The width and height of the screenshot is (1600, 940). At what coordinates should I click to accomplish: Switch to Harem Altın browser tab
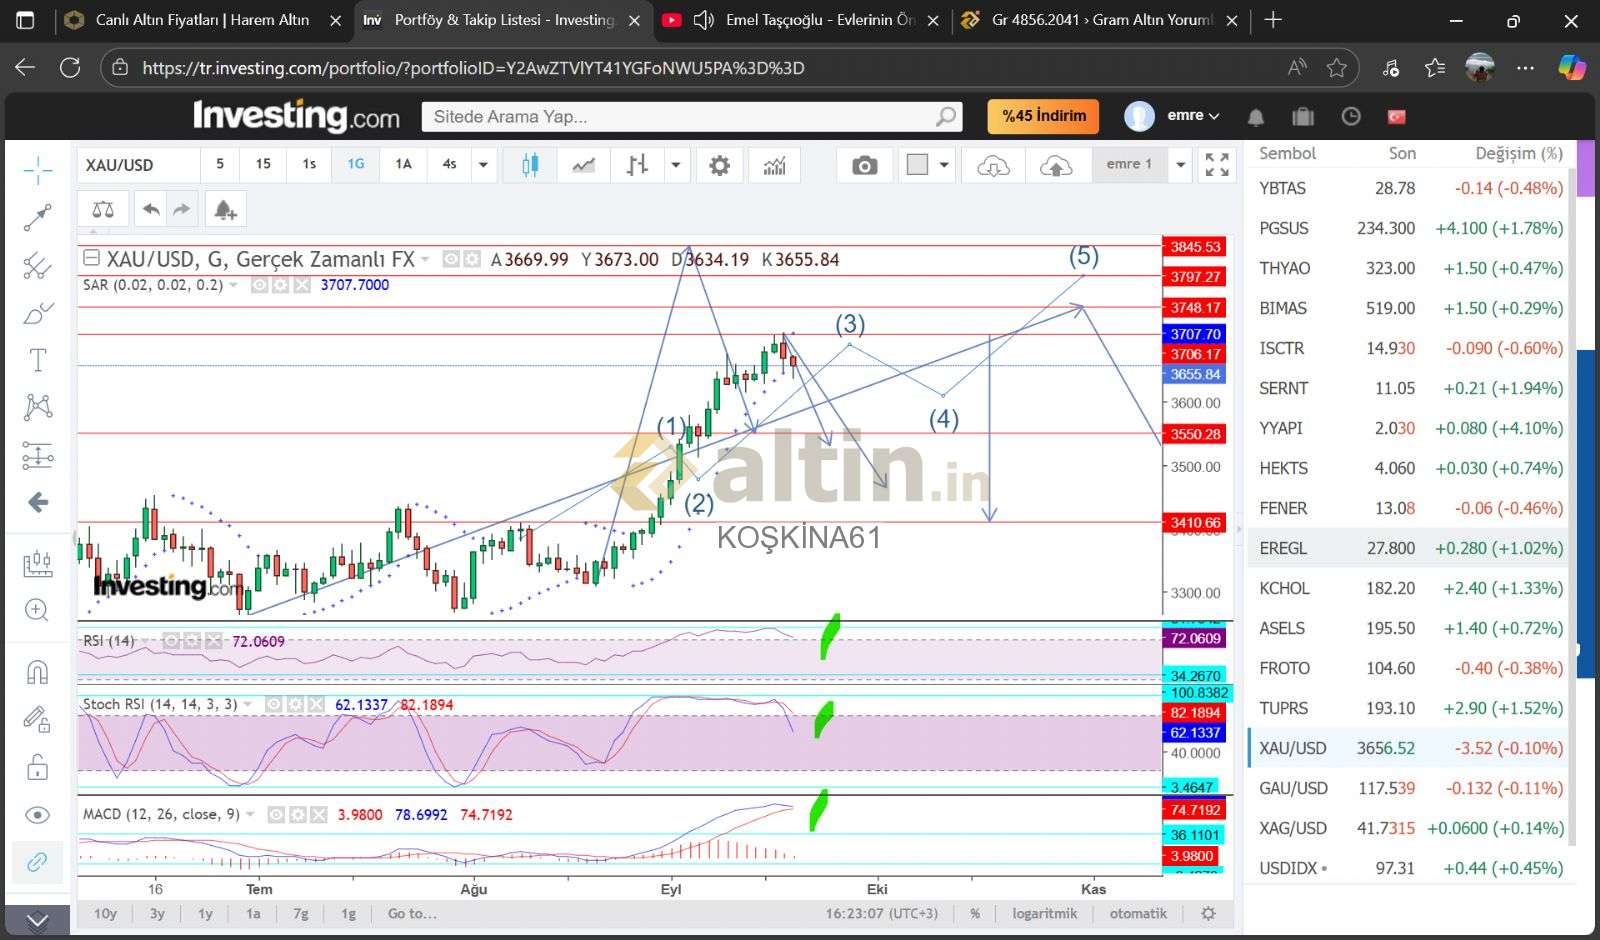click(x=200, y=20)
